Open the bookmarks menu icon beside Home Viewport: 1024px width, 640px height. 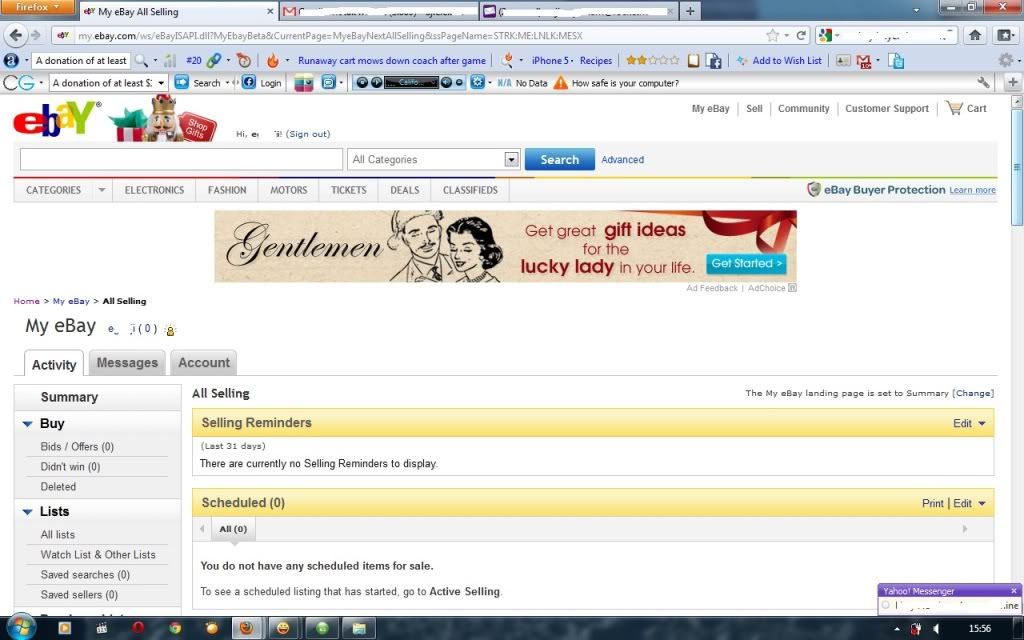(x=1005, y=35)
